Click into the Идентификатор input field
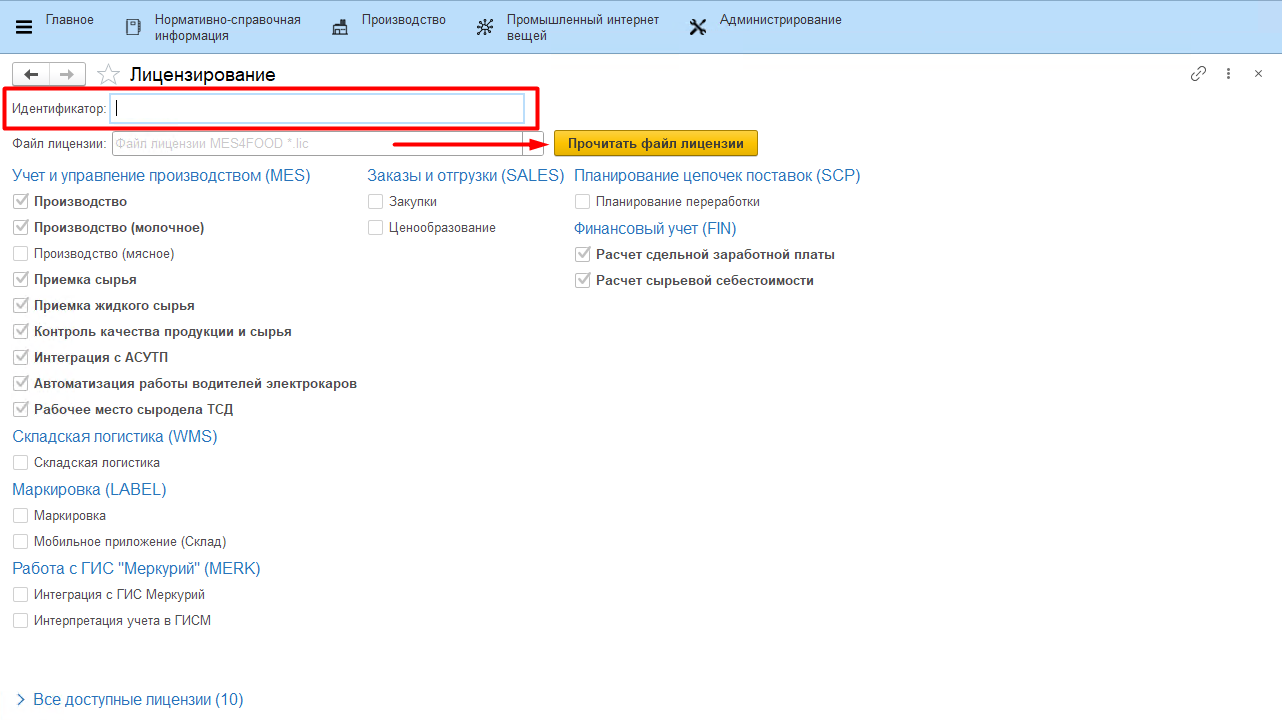The width and height of the screenshot is (1282, 720). [x=317, y=108]
